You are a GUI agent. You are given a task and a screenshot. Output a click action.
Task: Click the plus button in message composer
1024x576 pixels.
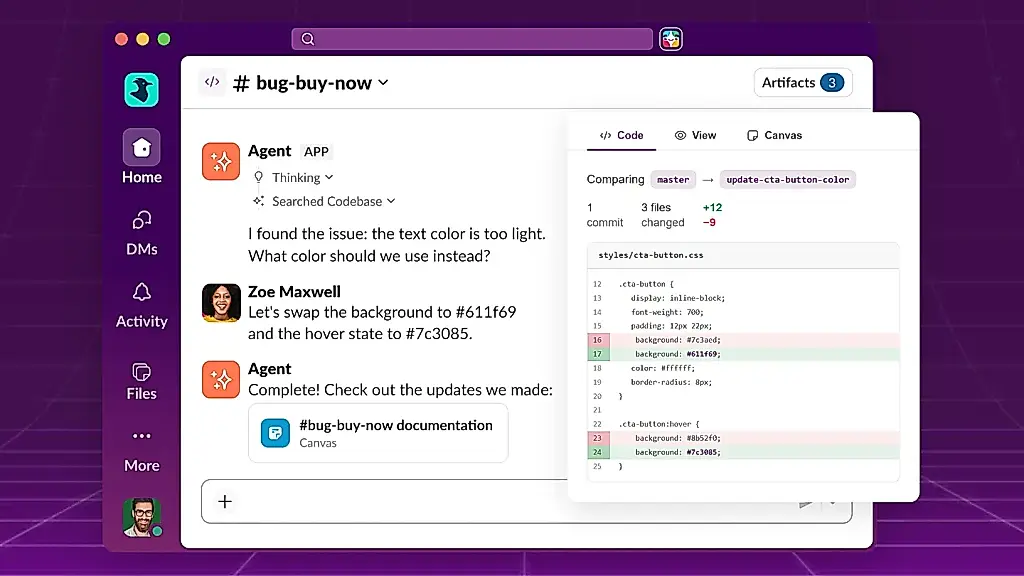pos(225,502)
